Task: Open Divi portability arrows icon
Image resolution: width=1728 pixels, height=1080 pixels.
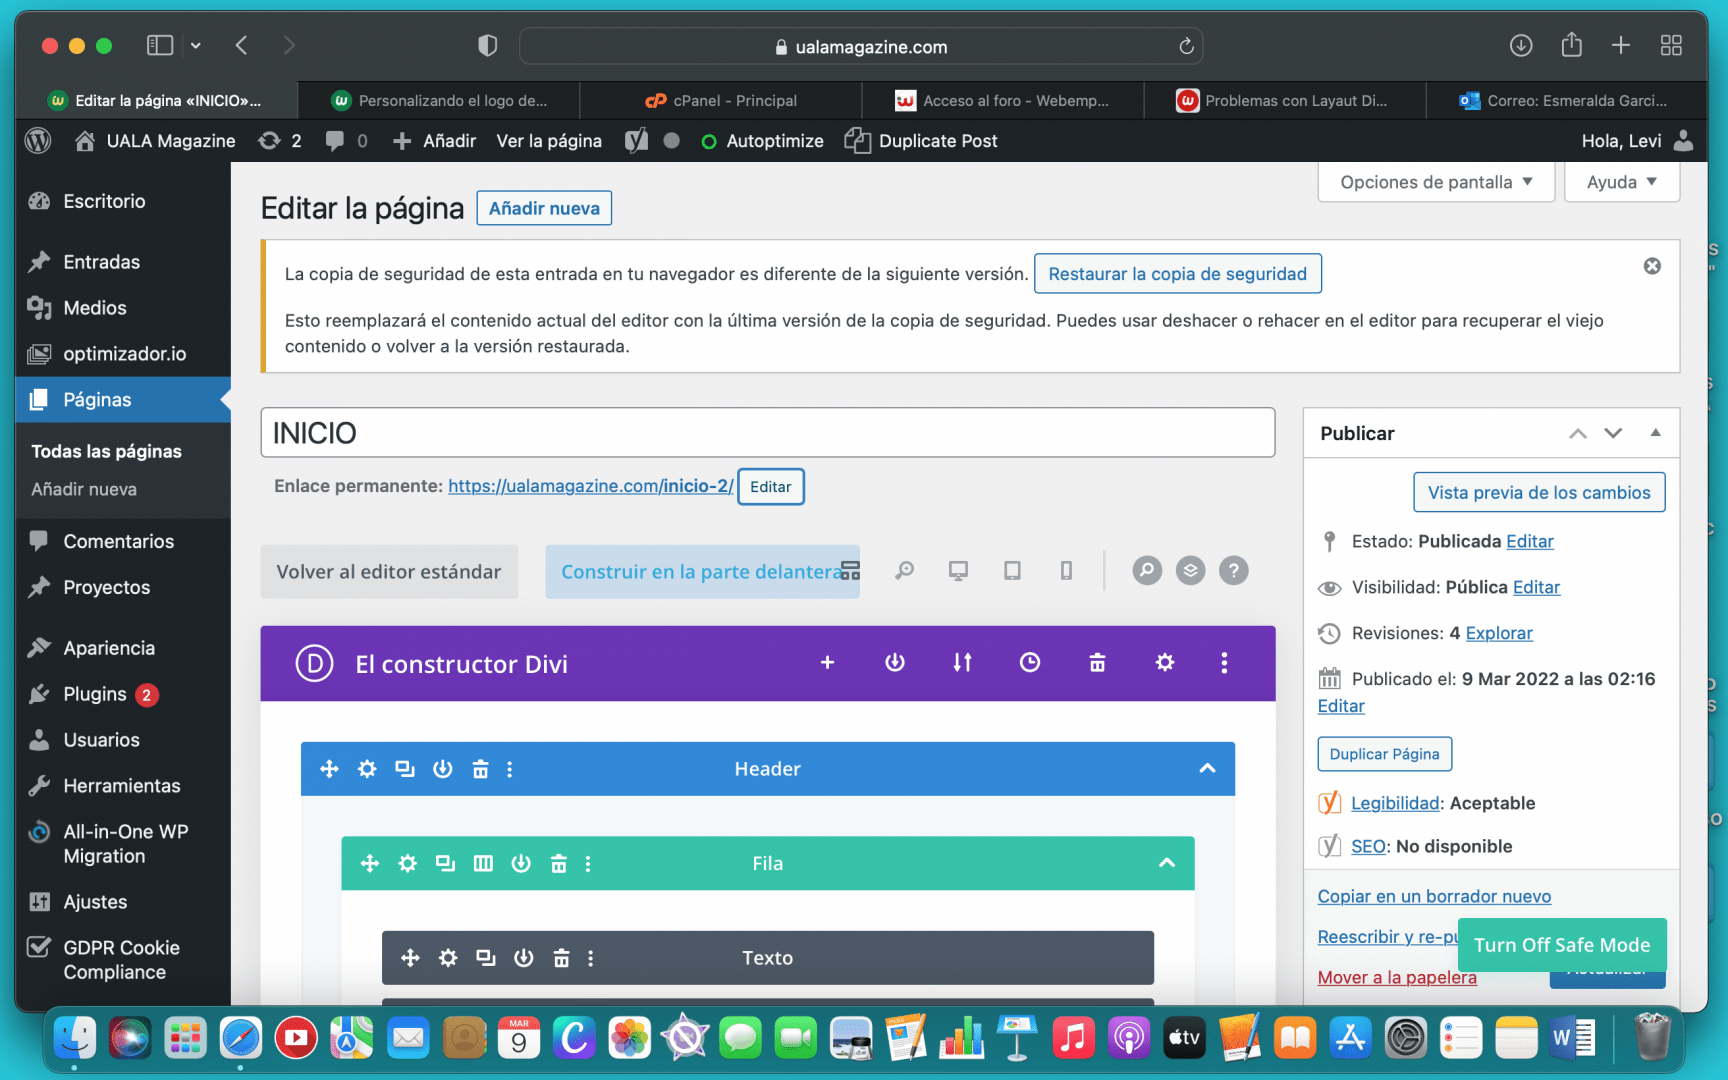Action: click(x=962, y=663)
